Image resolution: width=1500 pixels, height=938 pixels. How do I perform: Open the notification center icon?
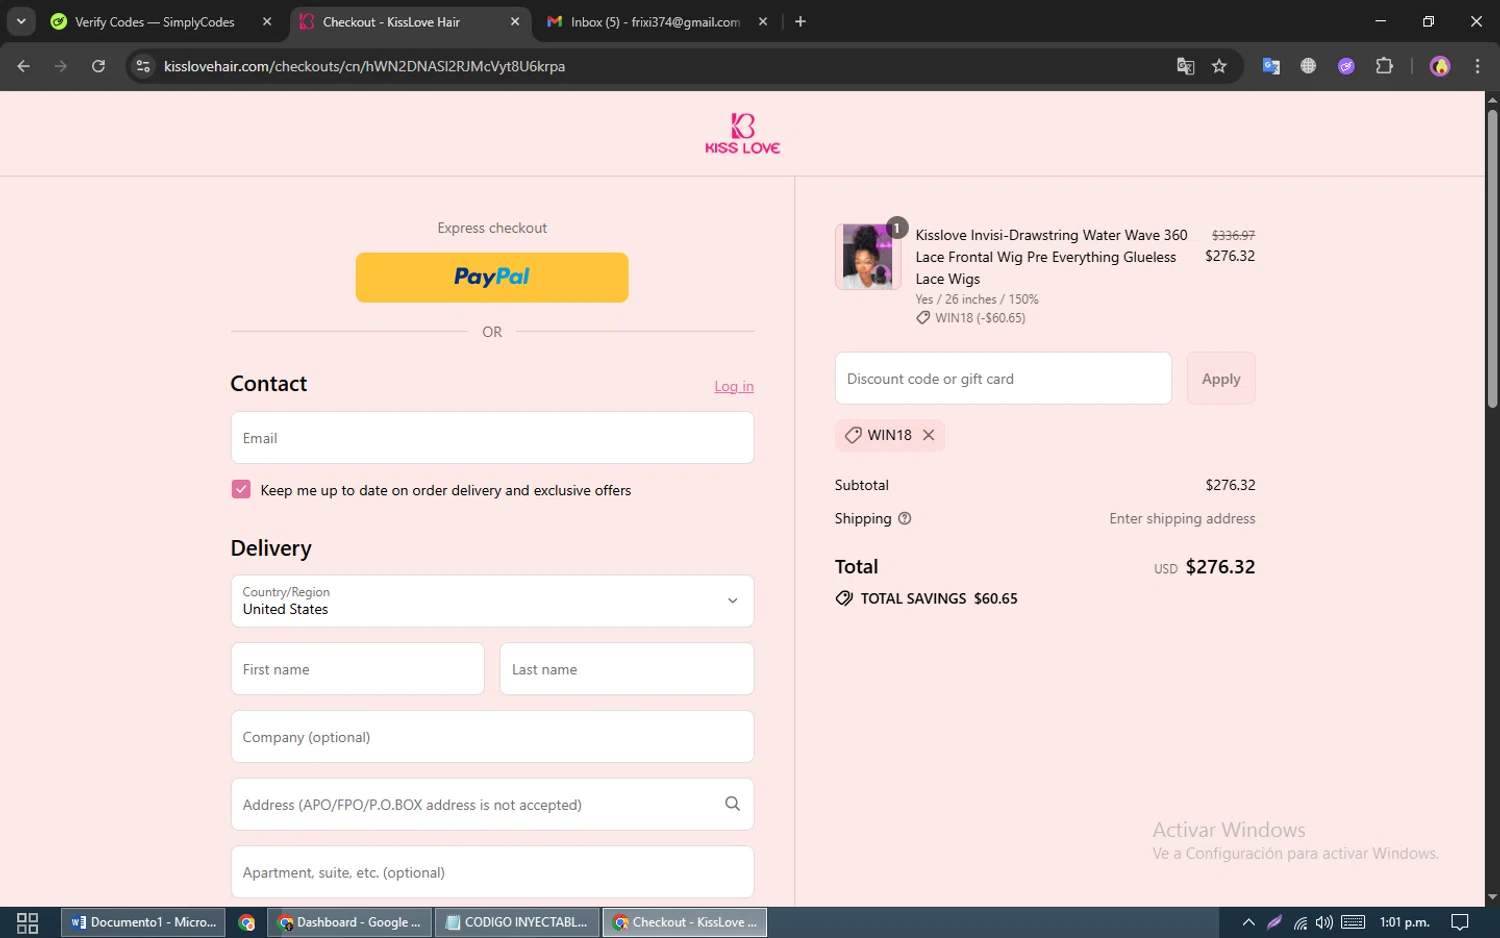[1460, 922]
